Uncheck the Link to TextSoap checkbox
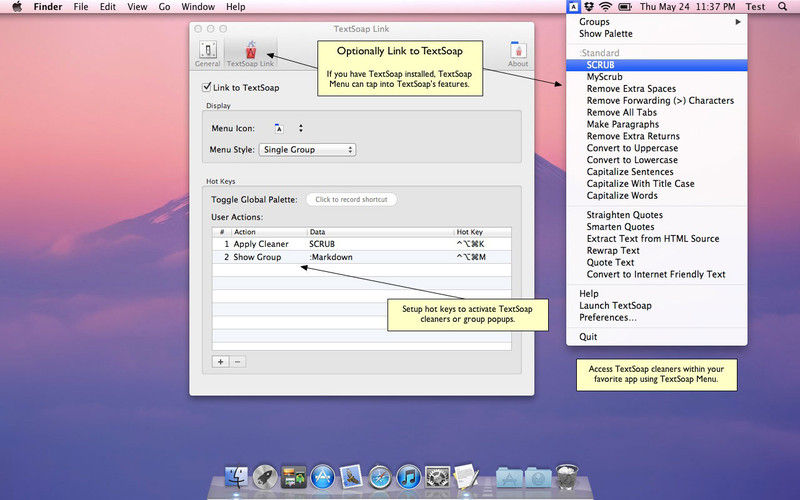This screenshot has width=800, height=500. [207, 88]
